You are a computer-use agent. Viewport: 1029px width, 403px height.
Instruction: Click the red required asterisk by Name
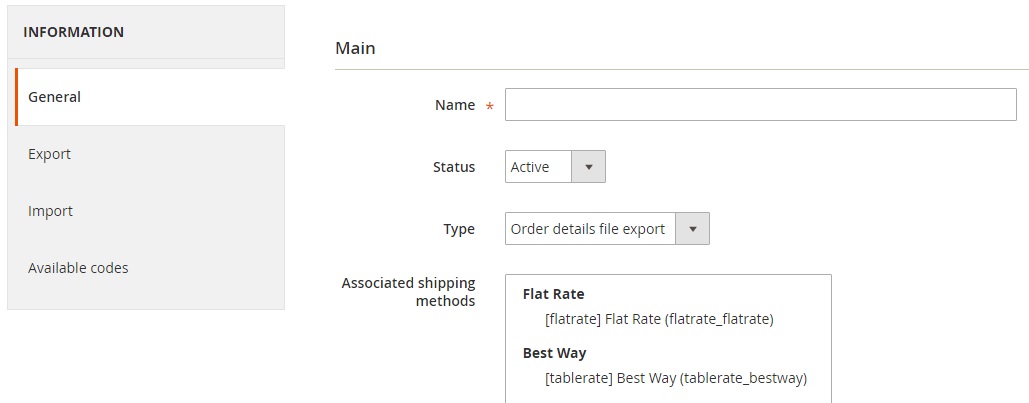pos(490,106)
